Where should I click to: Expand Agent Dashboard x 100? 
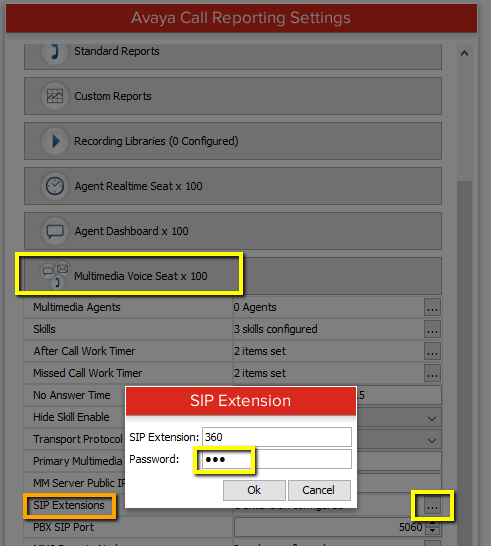pyautogui.click(x=233, y=231)
